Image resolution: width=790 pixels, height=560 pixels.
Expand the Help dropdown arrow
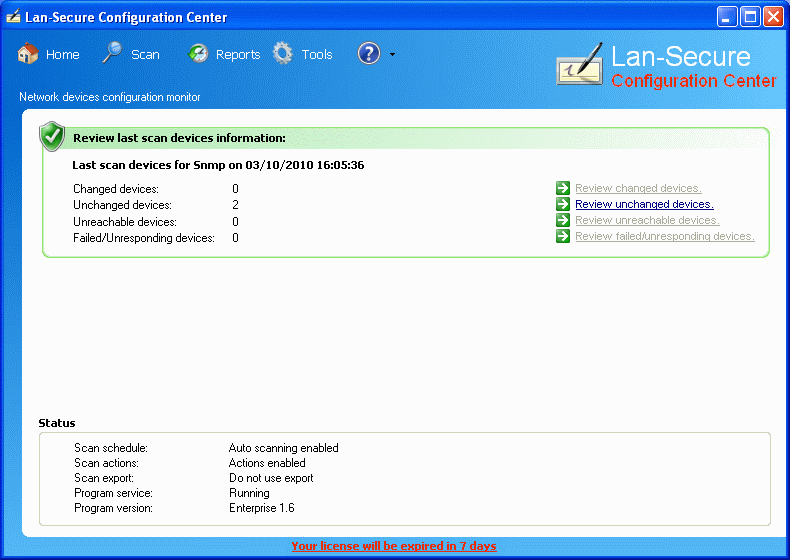pyautogui.click(x=392, y=54)
